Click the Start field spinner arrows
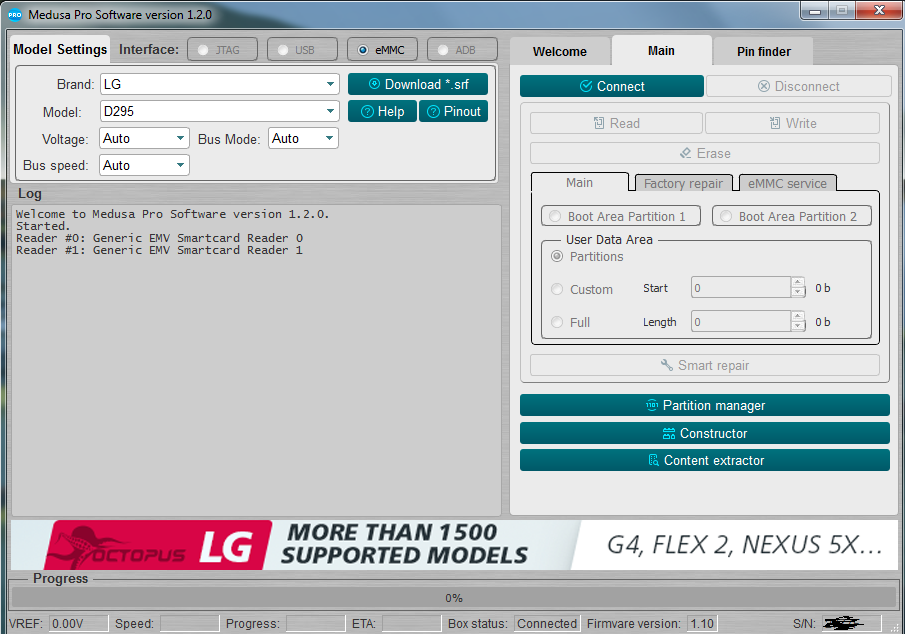The height and width of the screenshot is (637, 905). [x=798, y=288]
